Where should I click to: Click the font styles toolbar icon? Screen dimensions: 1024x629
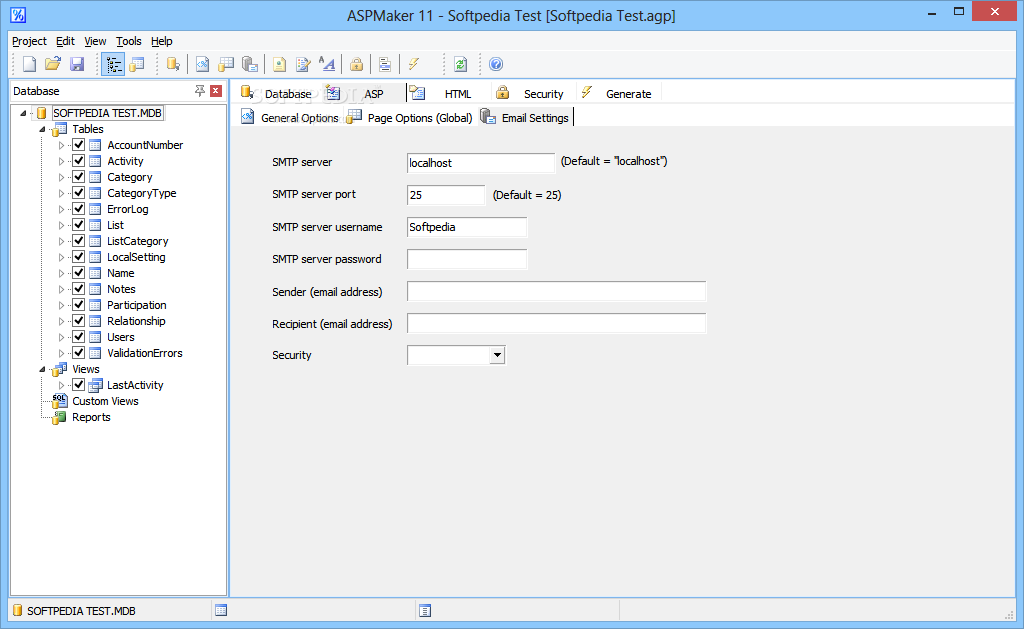327,64
